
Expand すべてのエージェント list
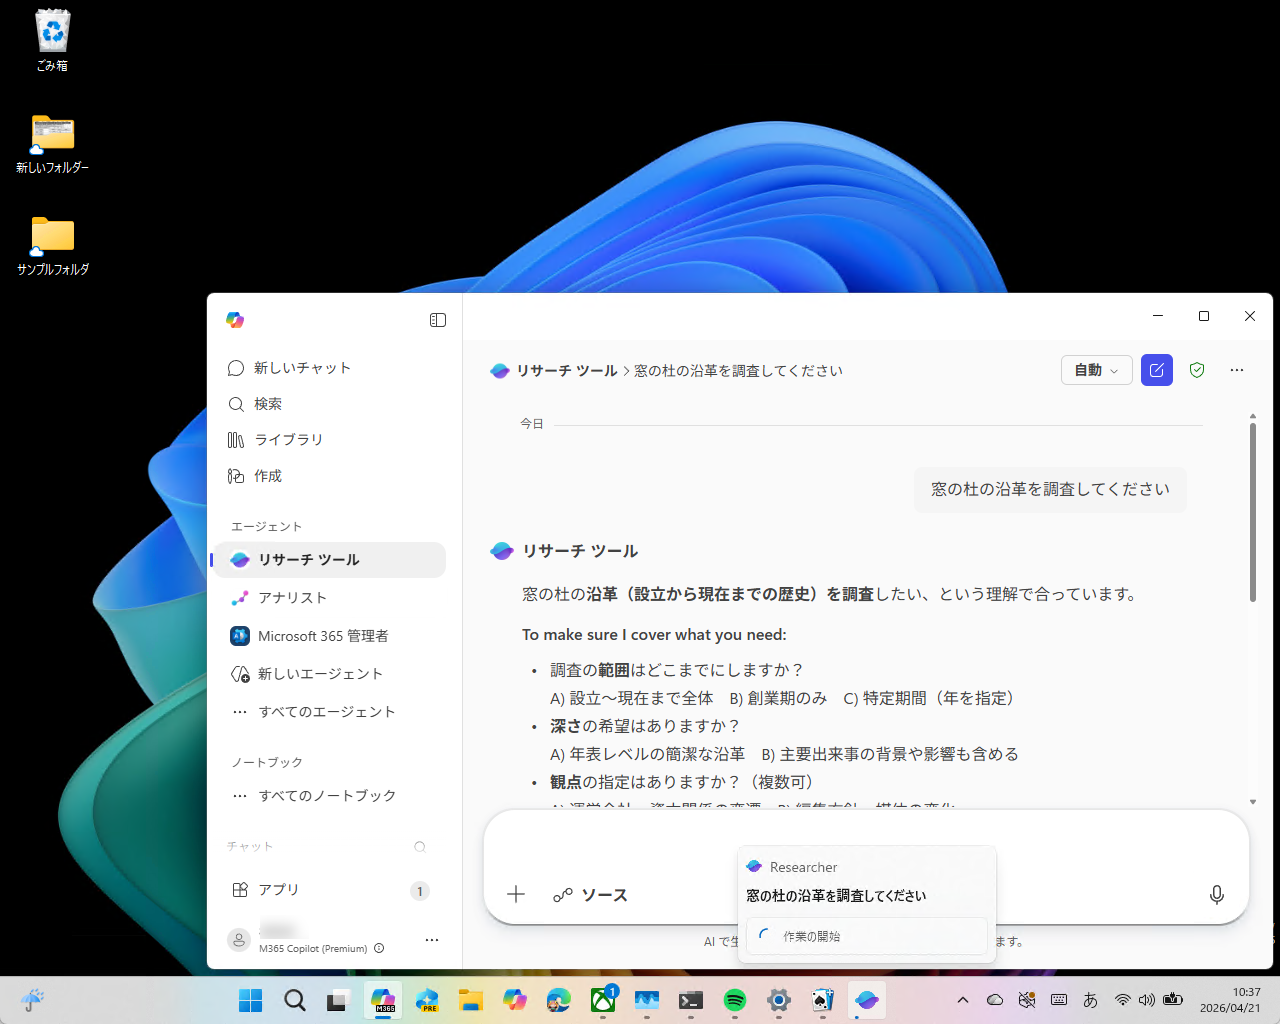(x=320, y=711)
